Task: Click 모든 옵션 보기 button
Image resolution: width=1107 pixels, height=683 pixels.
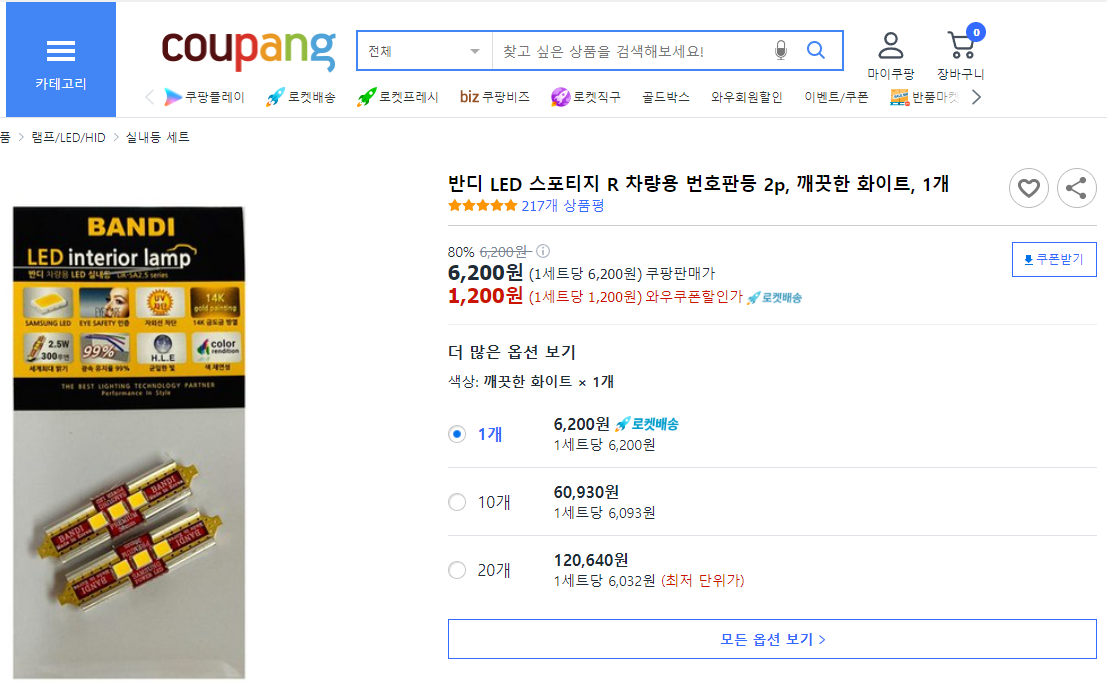Action: [772, 639]
